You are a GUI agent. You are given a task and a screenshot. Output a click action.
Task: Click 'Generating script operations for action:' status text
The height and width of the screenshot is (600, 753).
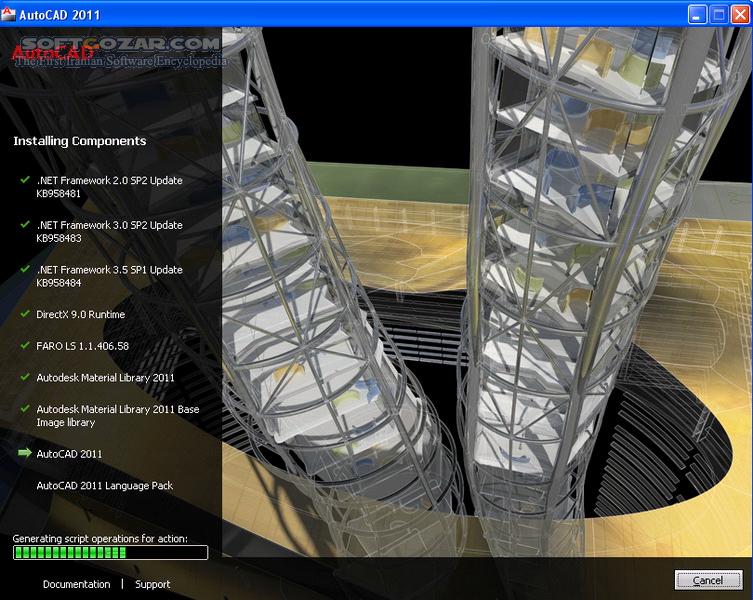coord(100,539)
